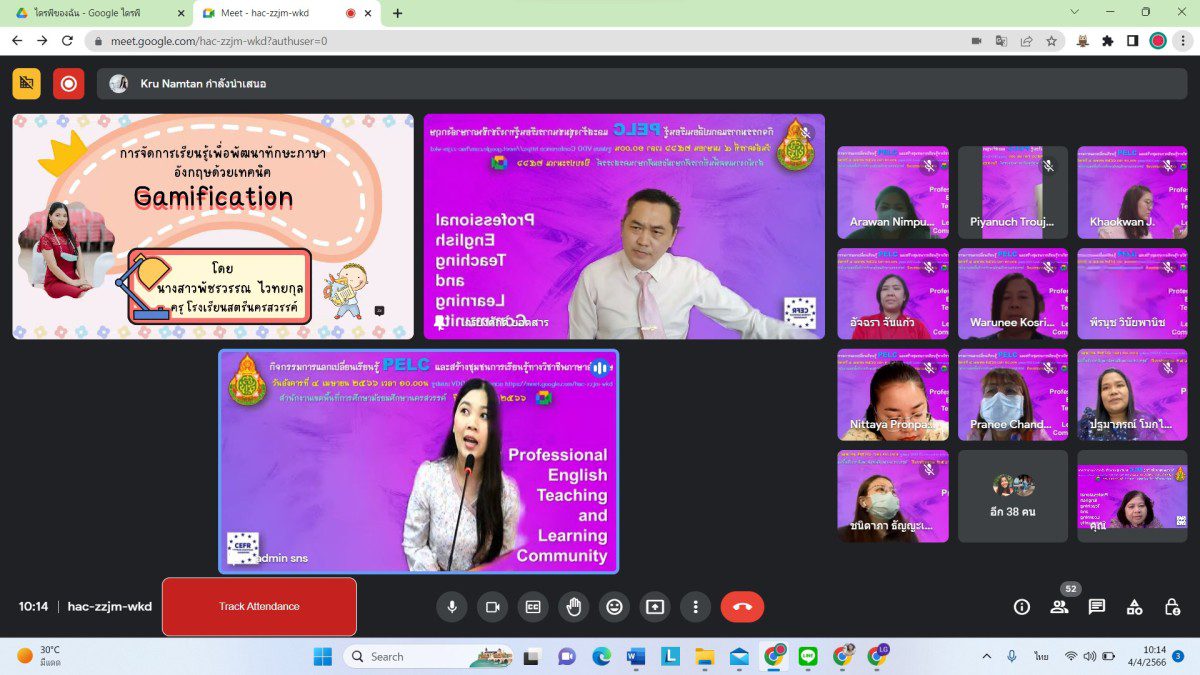Open the Extensions puzzle icon
Screen dimensions: 1200x675
coord(1108,41)
